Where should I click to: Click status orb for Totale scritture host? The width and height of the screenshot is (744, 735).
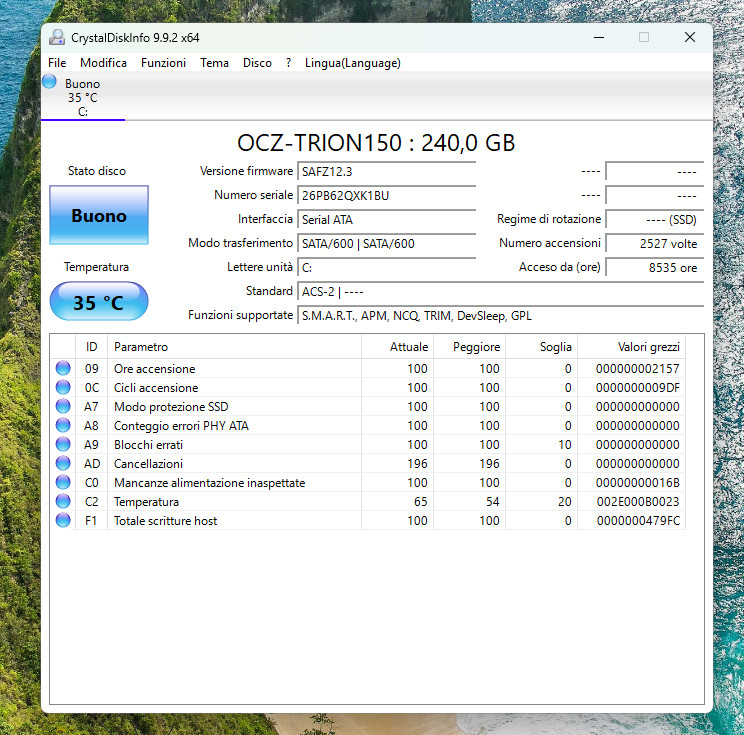point(63,520)
